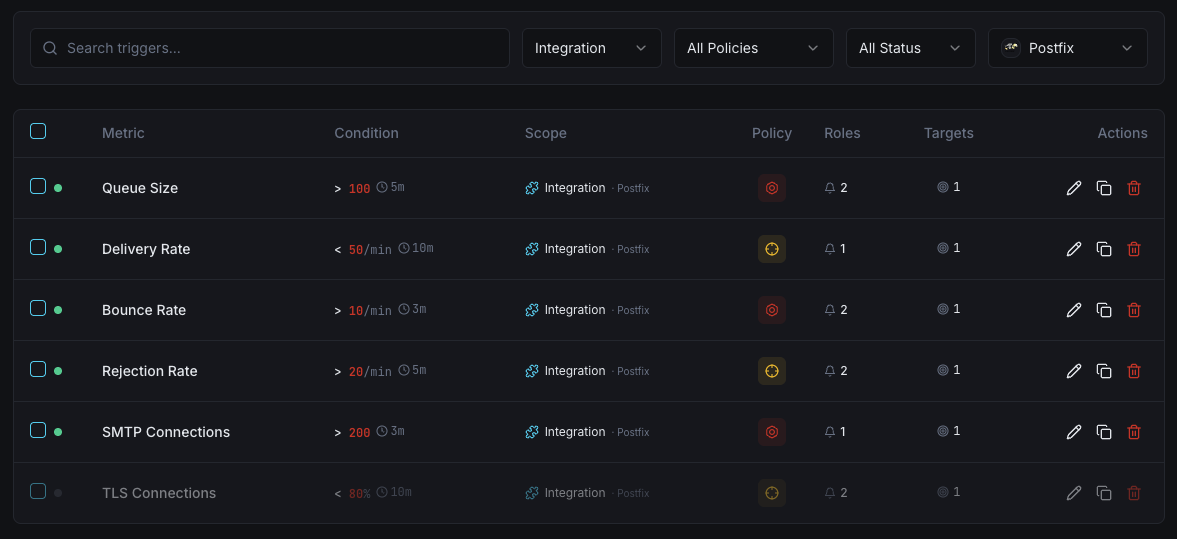The image size is (1177, 539).
Task: Click the '> 200' condition value
Action: pos(353,432)
